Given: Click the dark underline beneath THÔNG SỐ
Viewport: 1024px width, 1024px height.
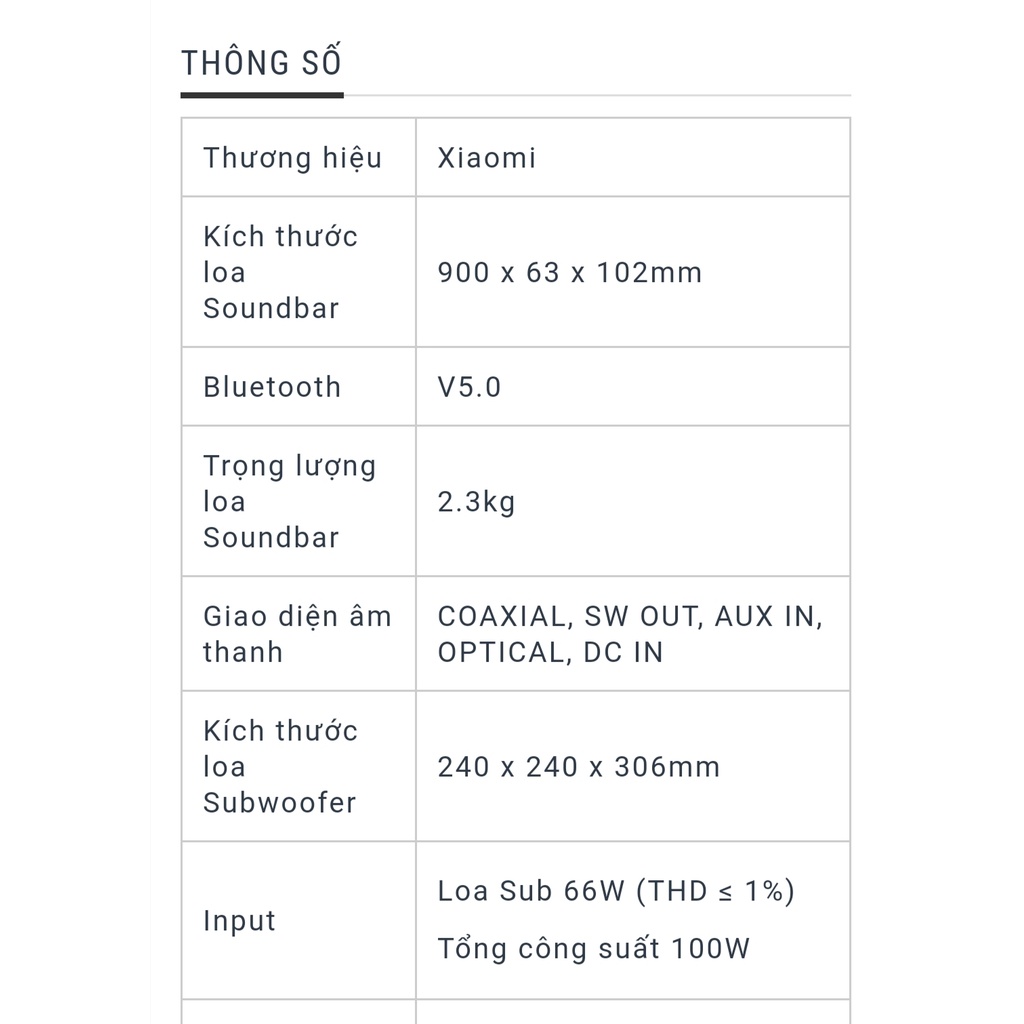Looking at the screenshot, I should point(262,95).
